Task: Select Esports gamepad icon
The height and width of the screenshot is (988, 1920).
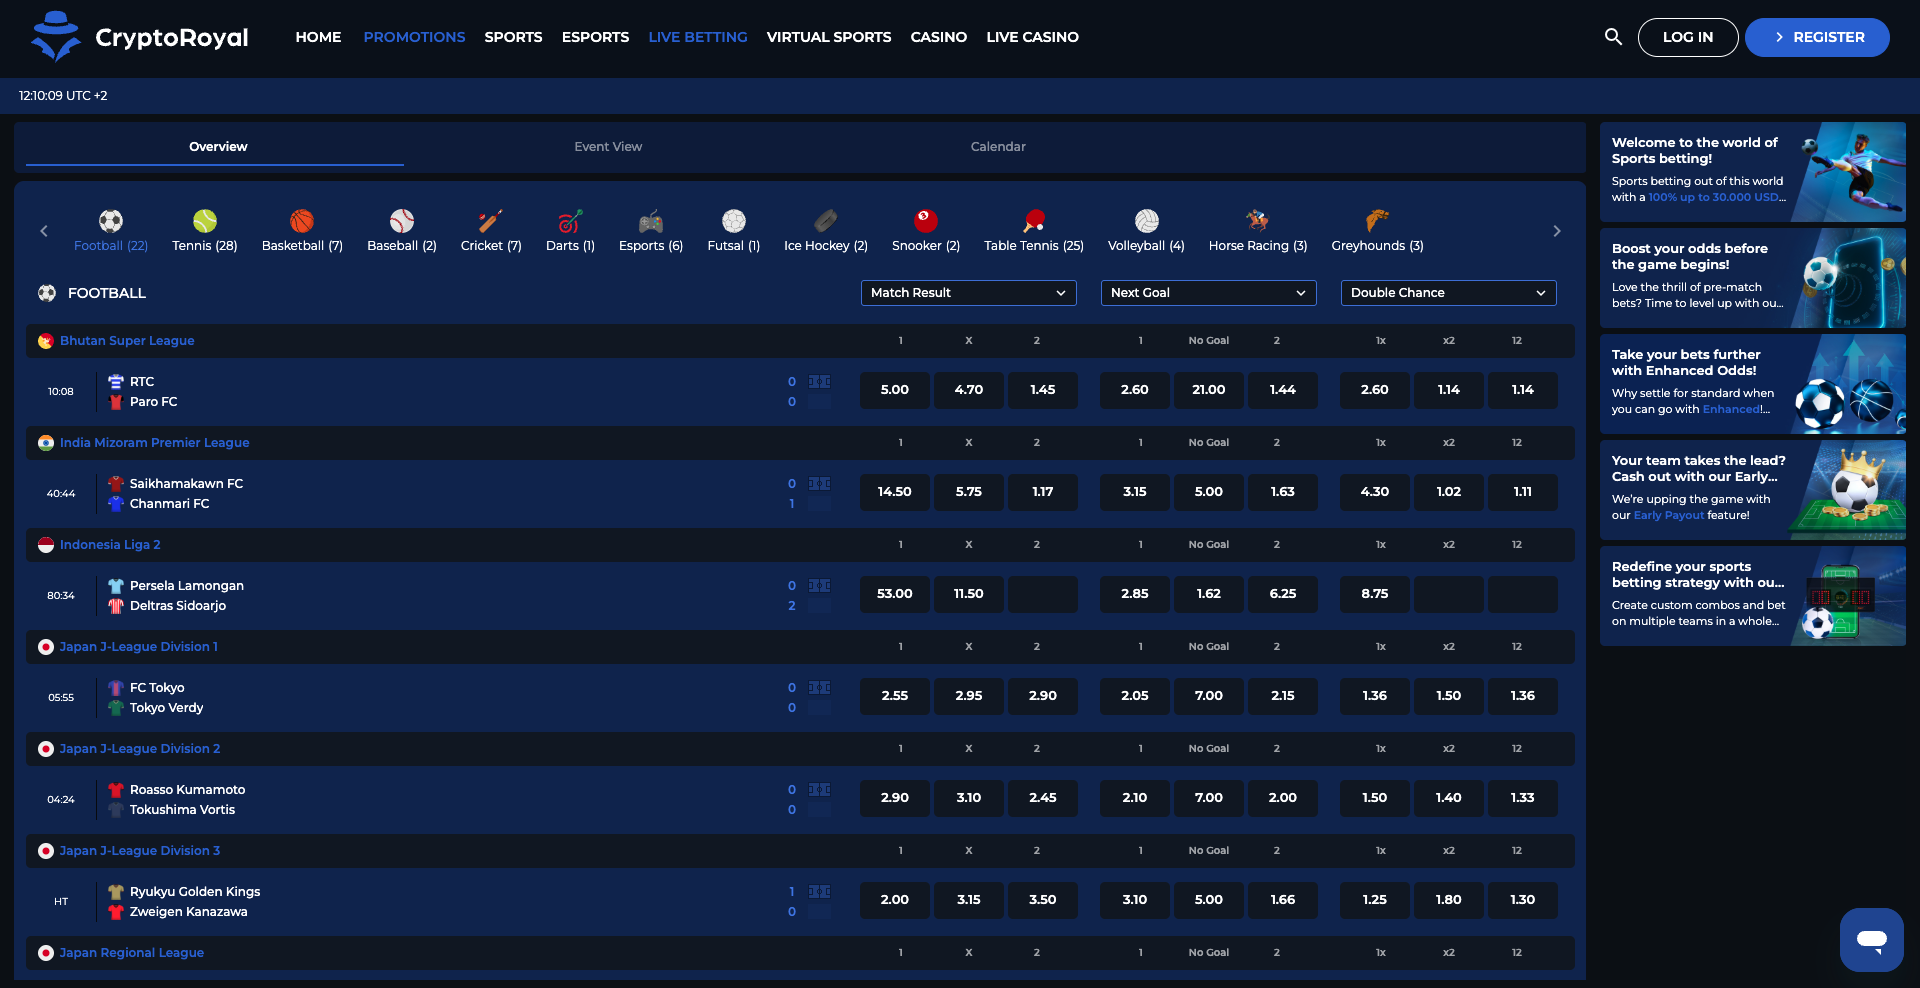Action: pos(651,221)
